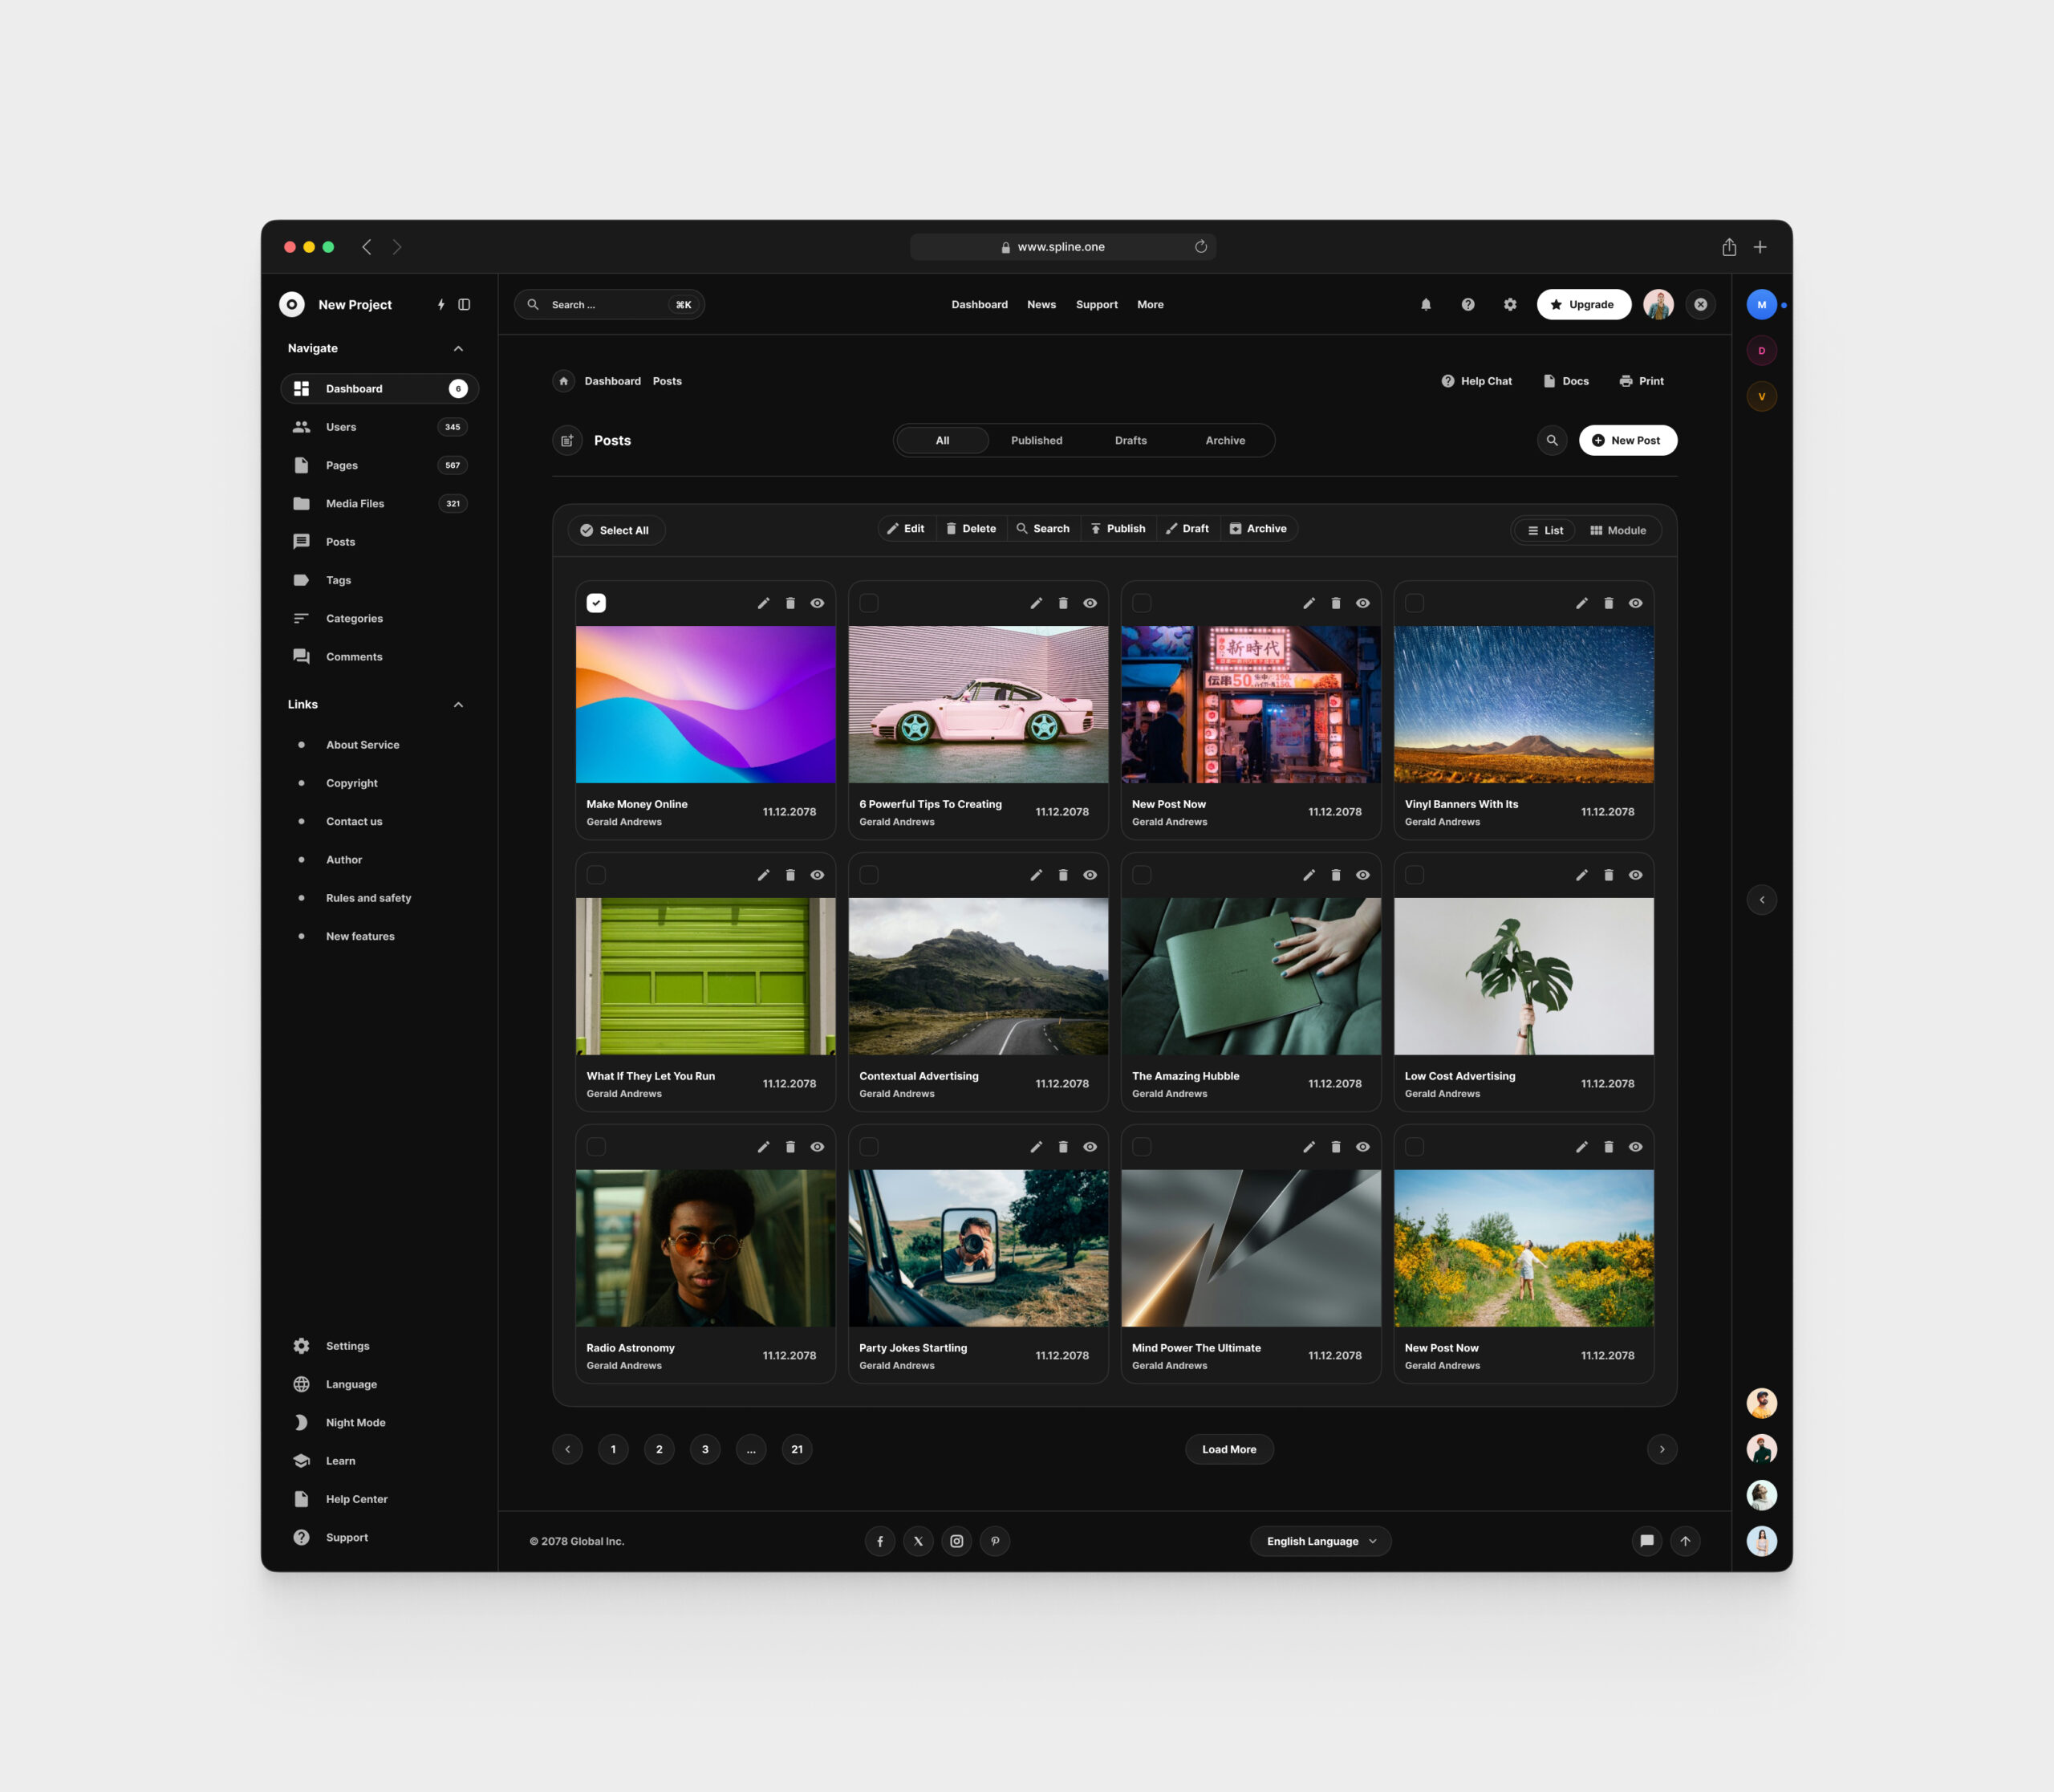Focus the Search input field
This screenshot has width=2054, height=1792.
609,304
